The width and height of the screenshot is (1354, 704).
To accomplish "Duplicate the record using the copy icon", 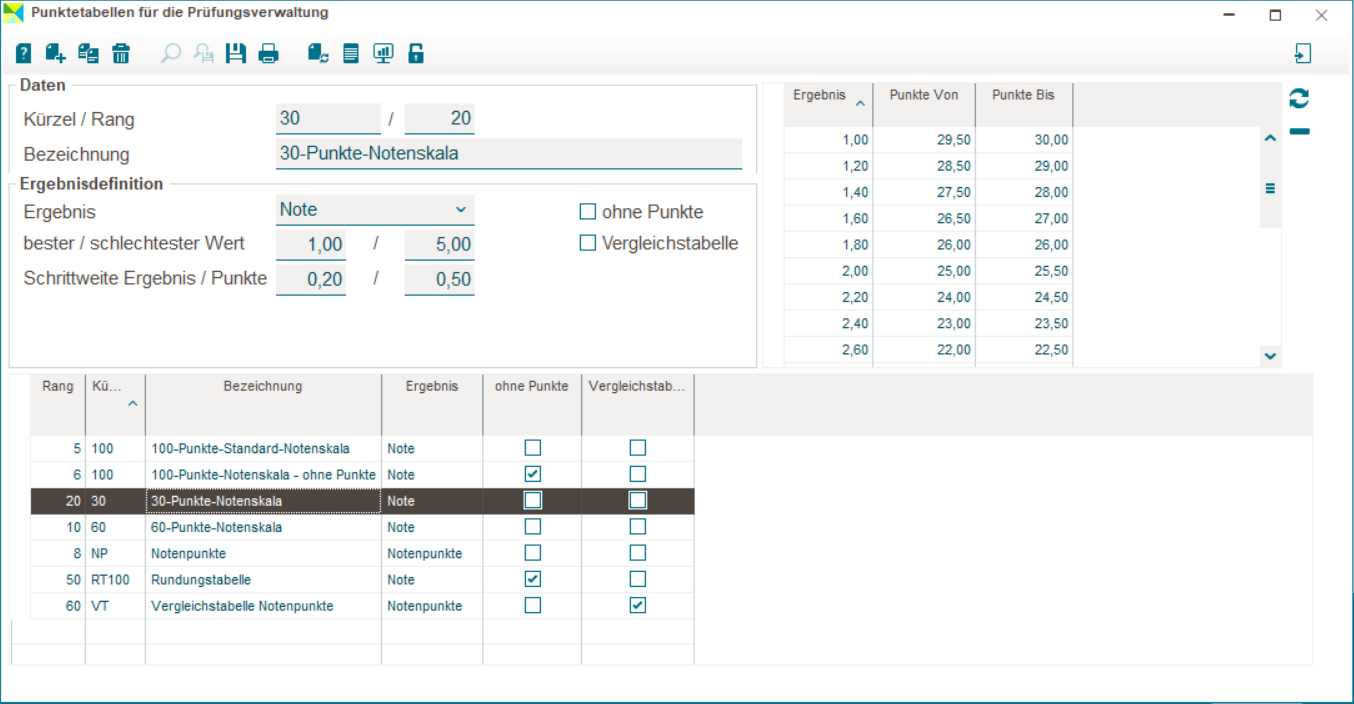I will click(88, 54).
